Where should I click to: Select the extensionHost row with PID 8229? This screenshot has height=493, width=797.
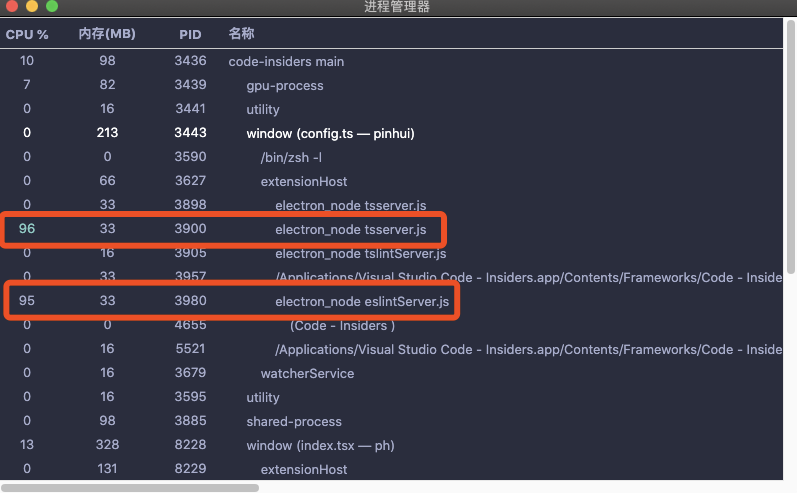click(x=391, y=469)
